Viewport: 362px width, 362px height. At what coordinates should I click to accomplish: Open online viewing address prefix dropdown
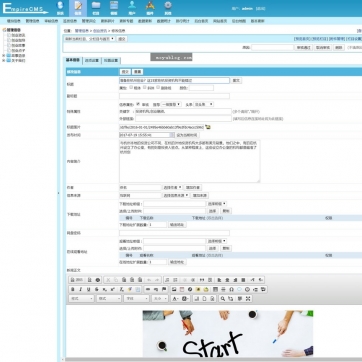[217, 241]
